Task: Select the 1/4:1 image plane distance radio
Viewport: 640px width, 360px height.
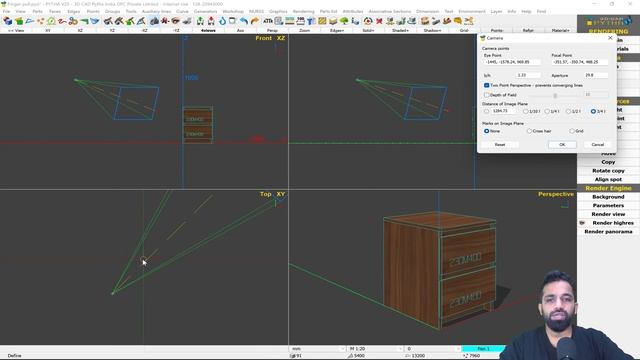Action: [x=547, y=111]
